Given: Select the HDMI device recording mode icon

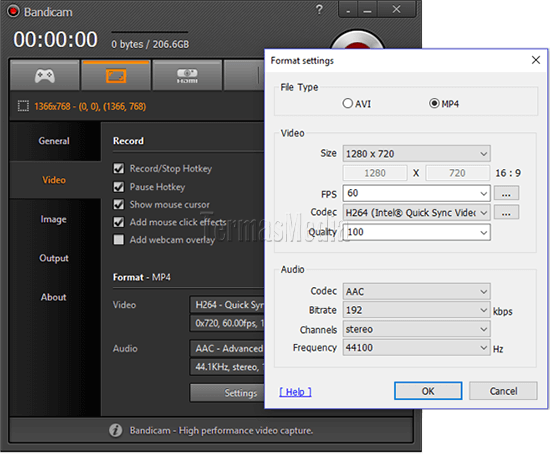Looking at the screenshot, I should point(187,75).
